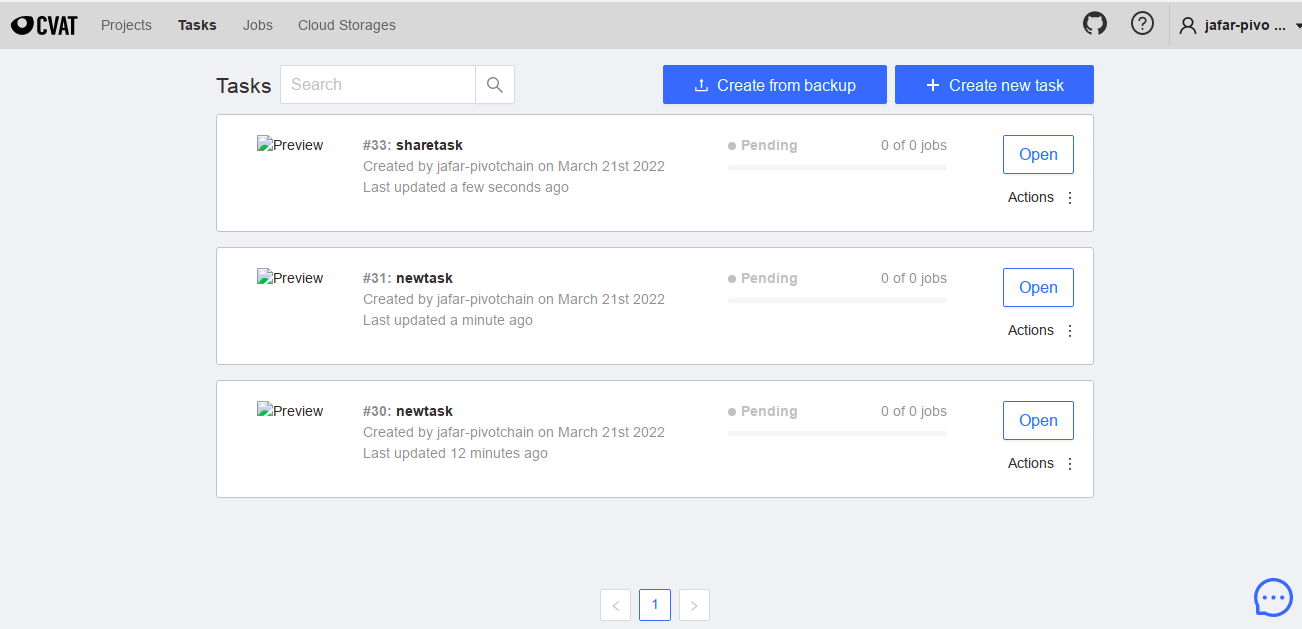Click the preview image of task #31
Viewport: 1302px width, 629px height.
290,278
